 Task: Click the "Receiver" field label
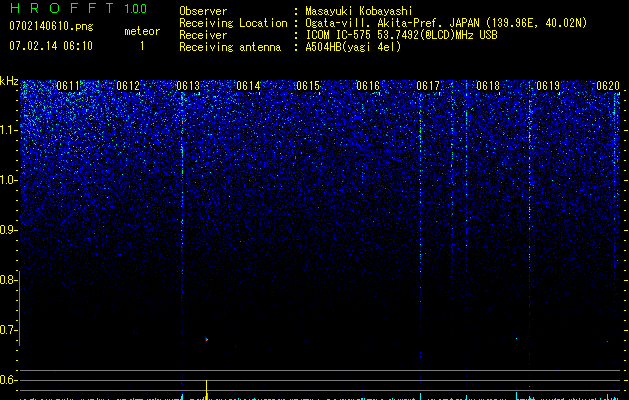coord(203,35)
